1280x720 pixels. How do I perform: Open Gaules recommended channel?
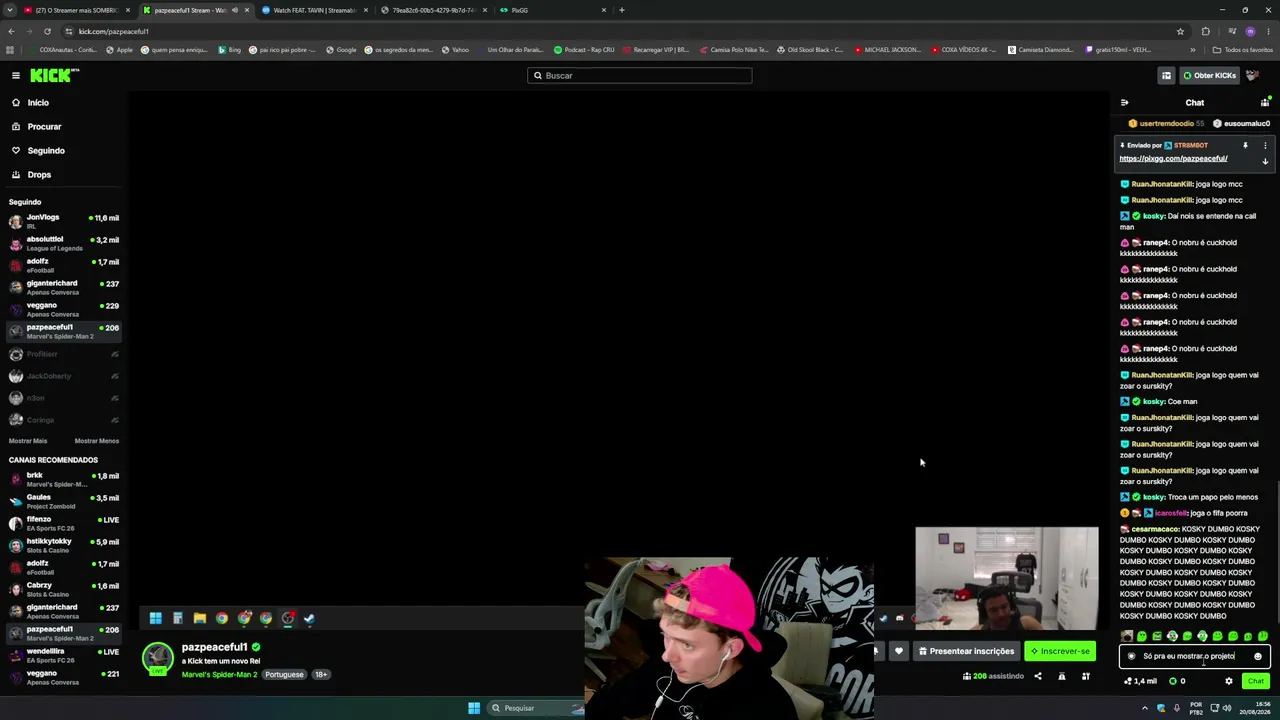(x=64, y=501)
